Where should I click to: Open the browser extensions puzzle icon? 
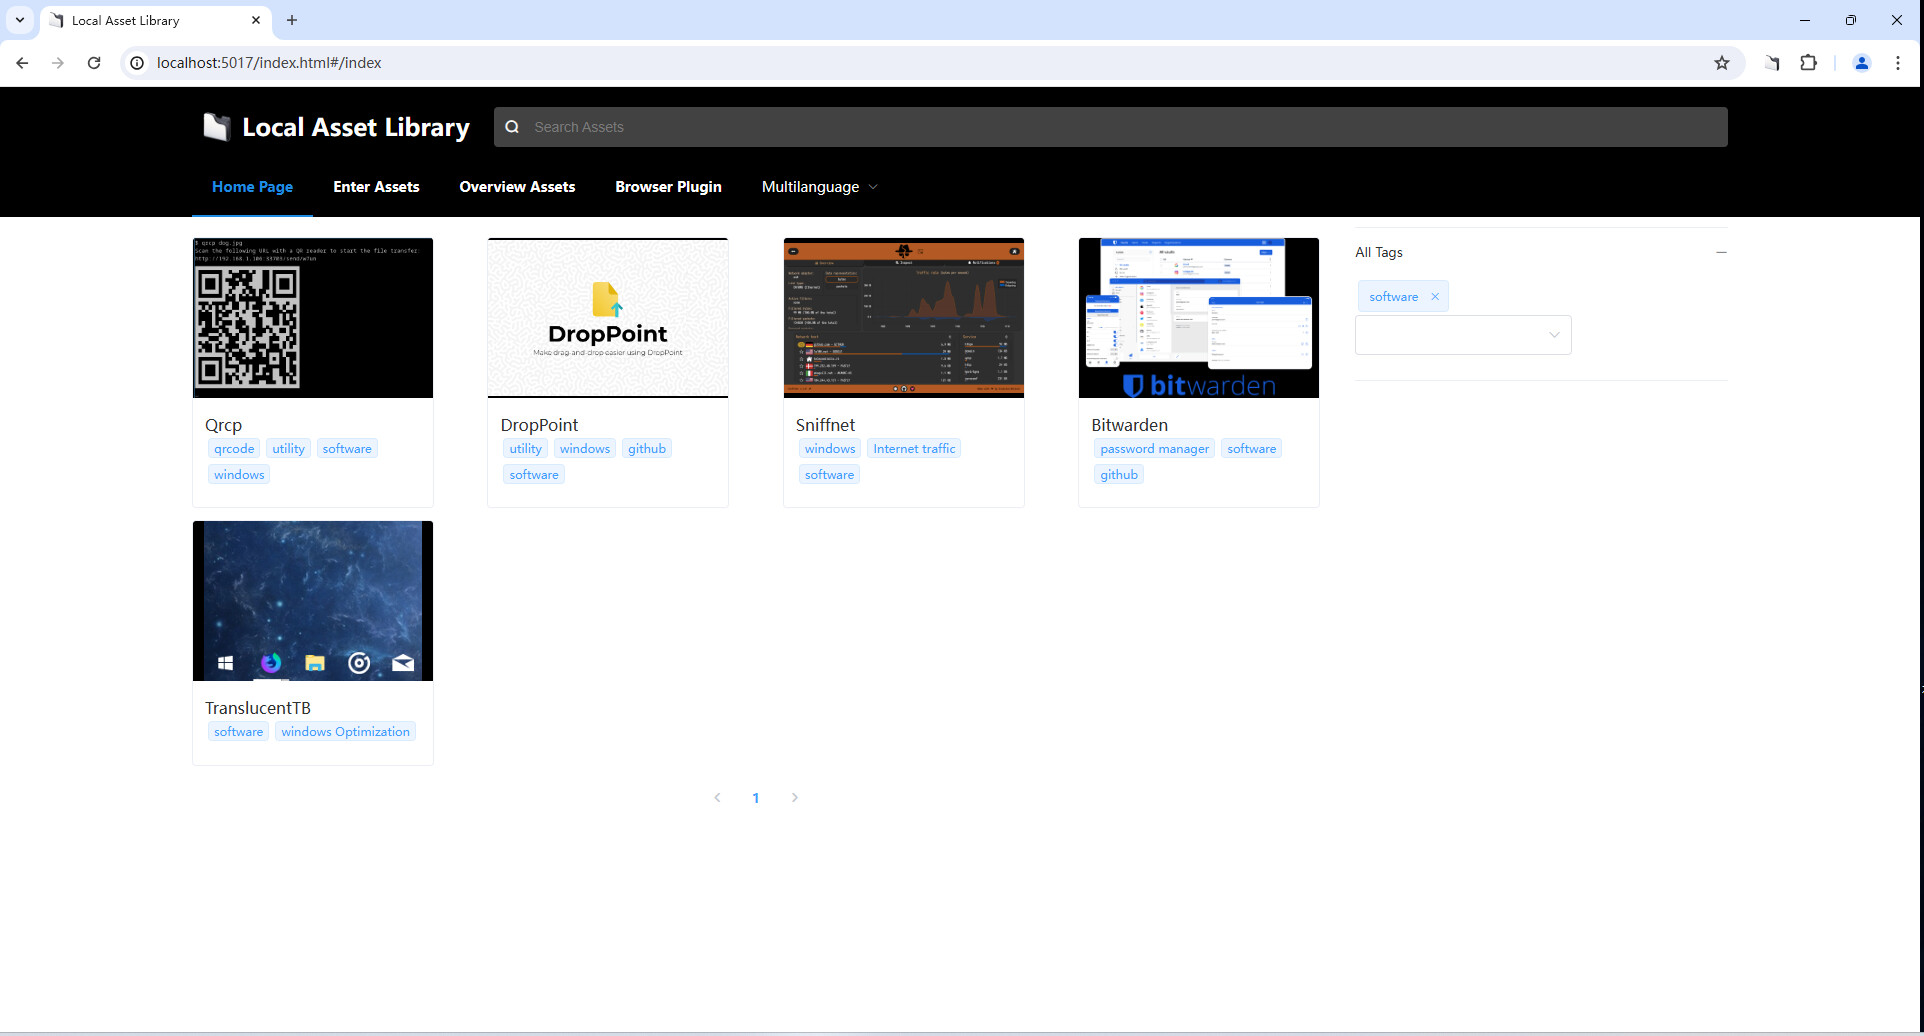(x=1808, y=62)
